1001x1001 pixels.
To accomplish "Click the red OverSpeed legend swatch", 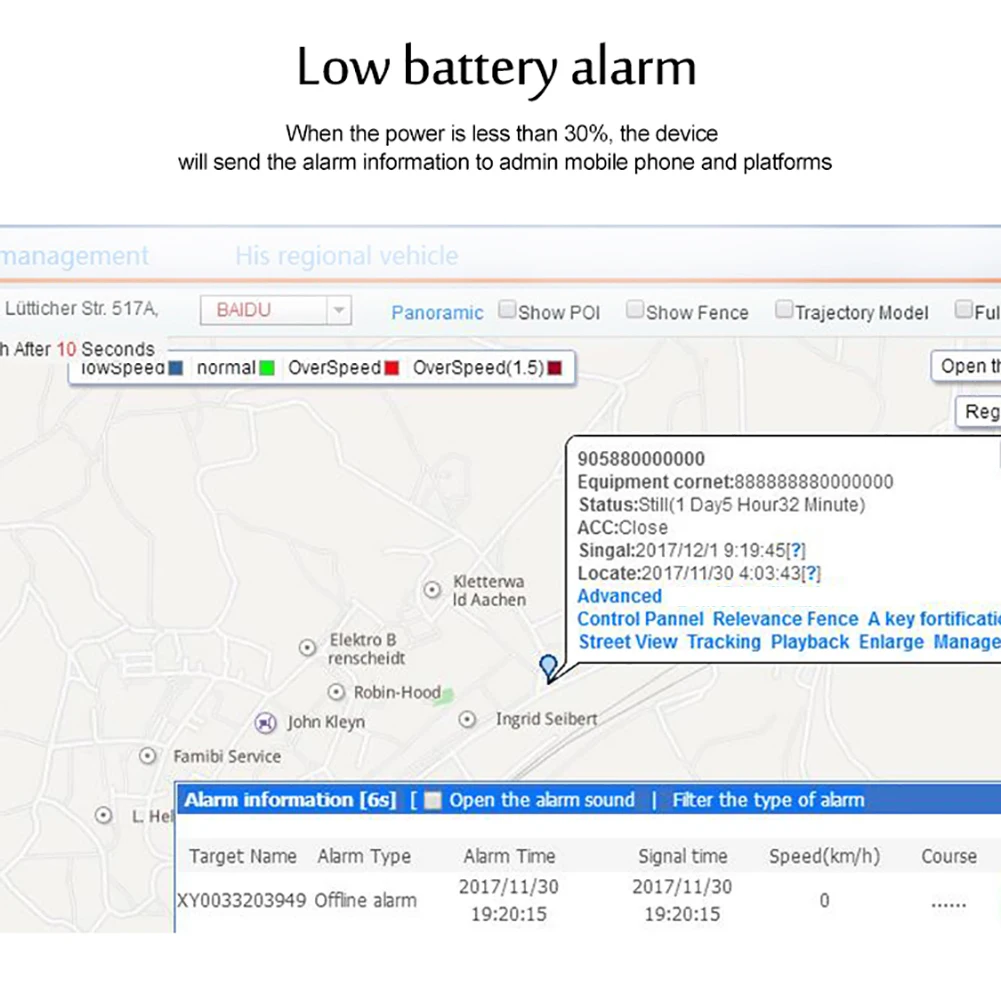I will tap(391, 368).
